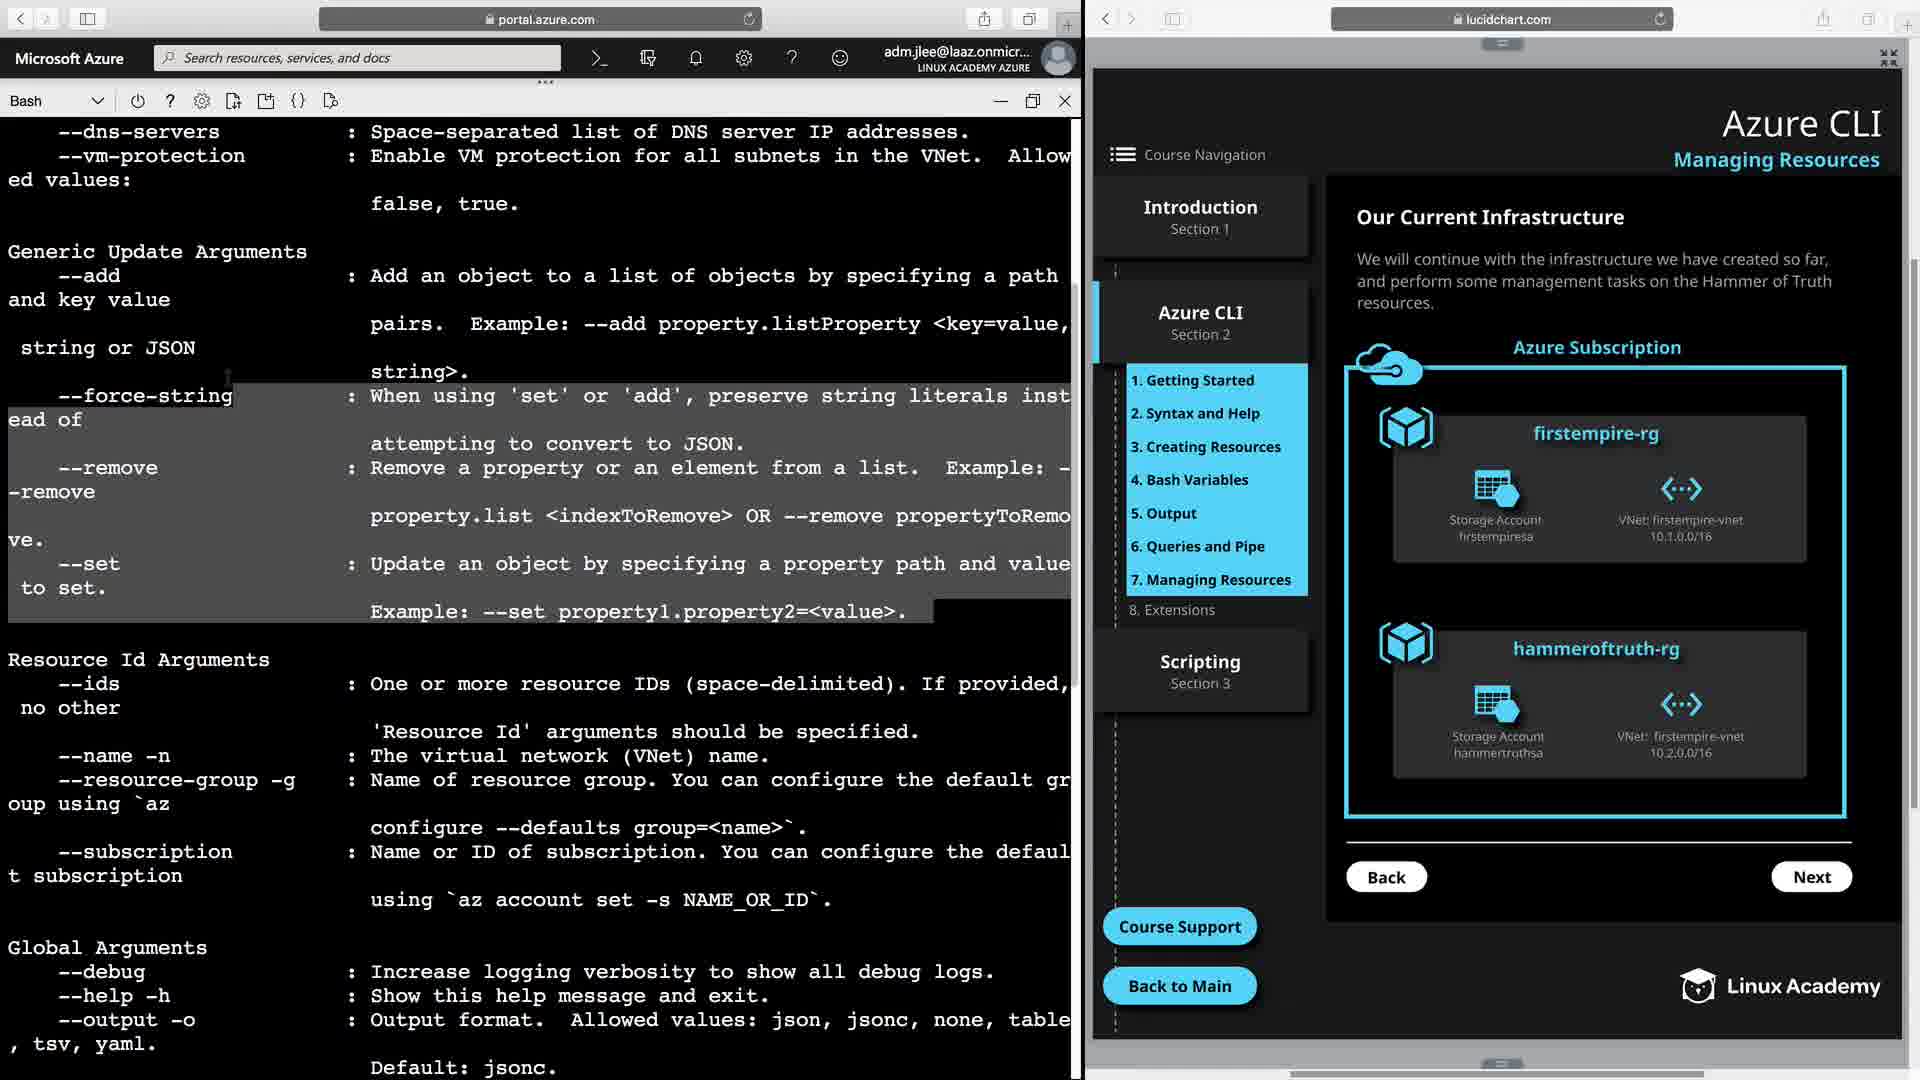
Task: Send feedback via the smiley face icon
Action: click(x=840, y=58)
